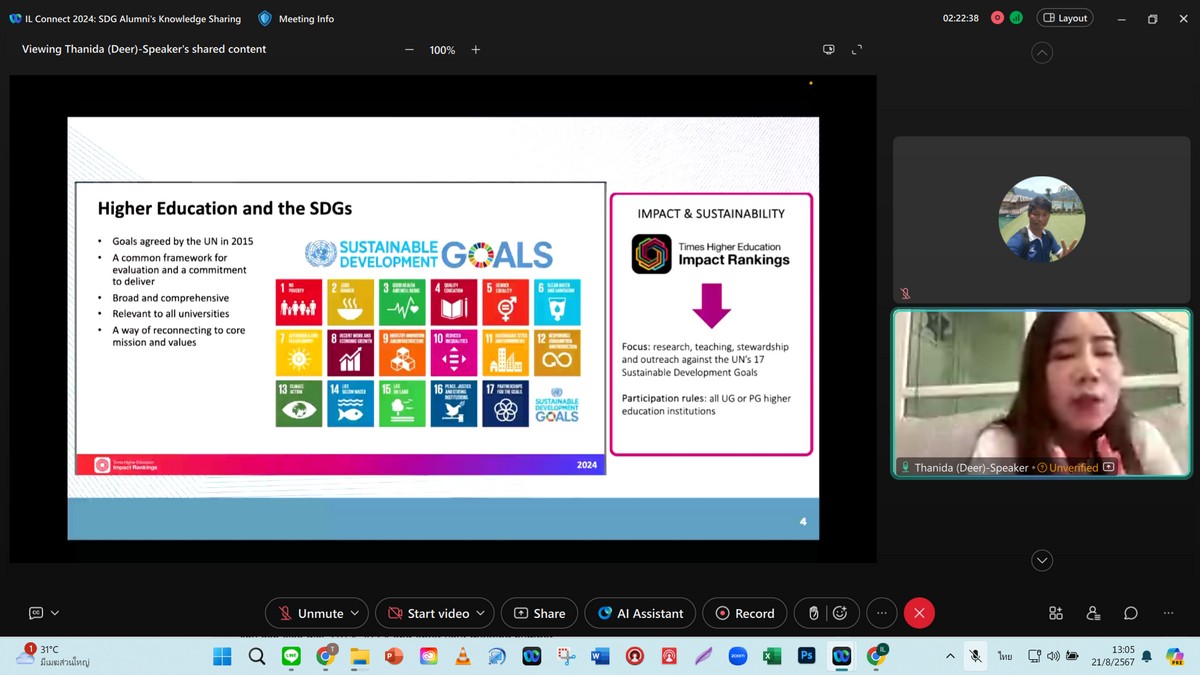Open Excel from the Windows taskbar
The image size is (1200, 675).
coord(772,656)
